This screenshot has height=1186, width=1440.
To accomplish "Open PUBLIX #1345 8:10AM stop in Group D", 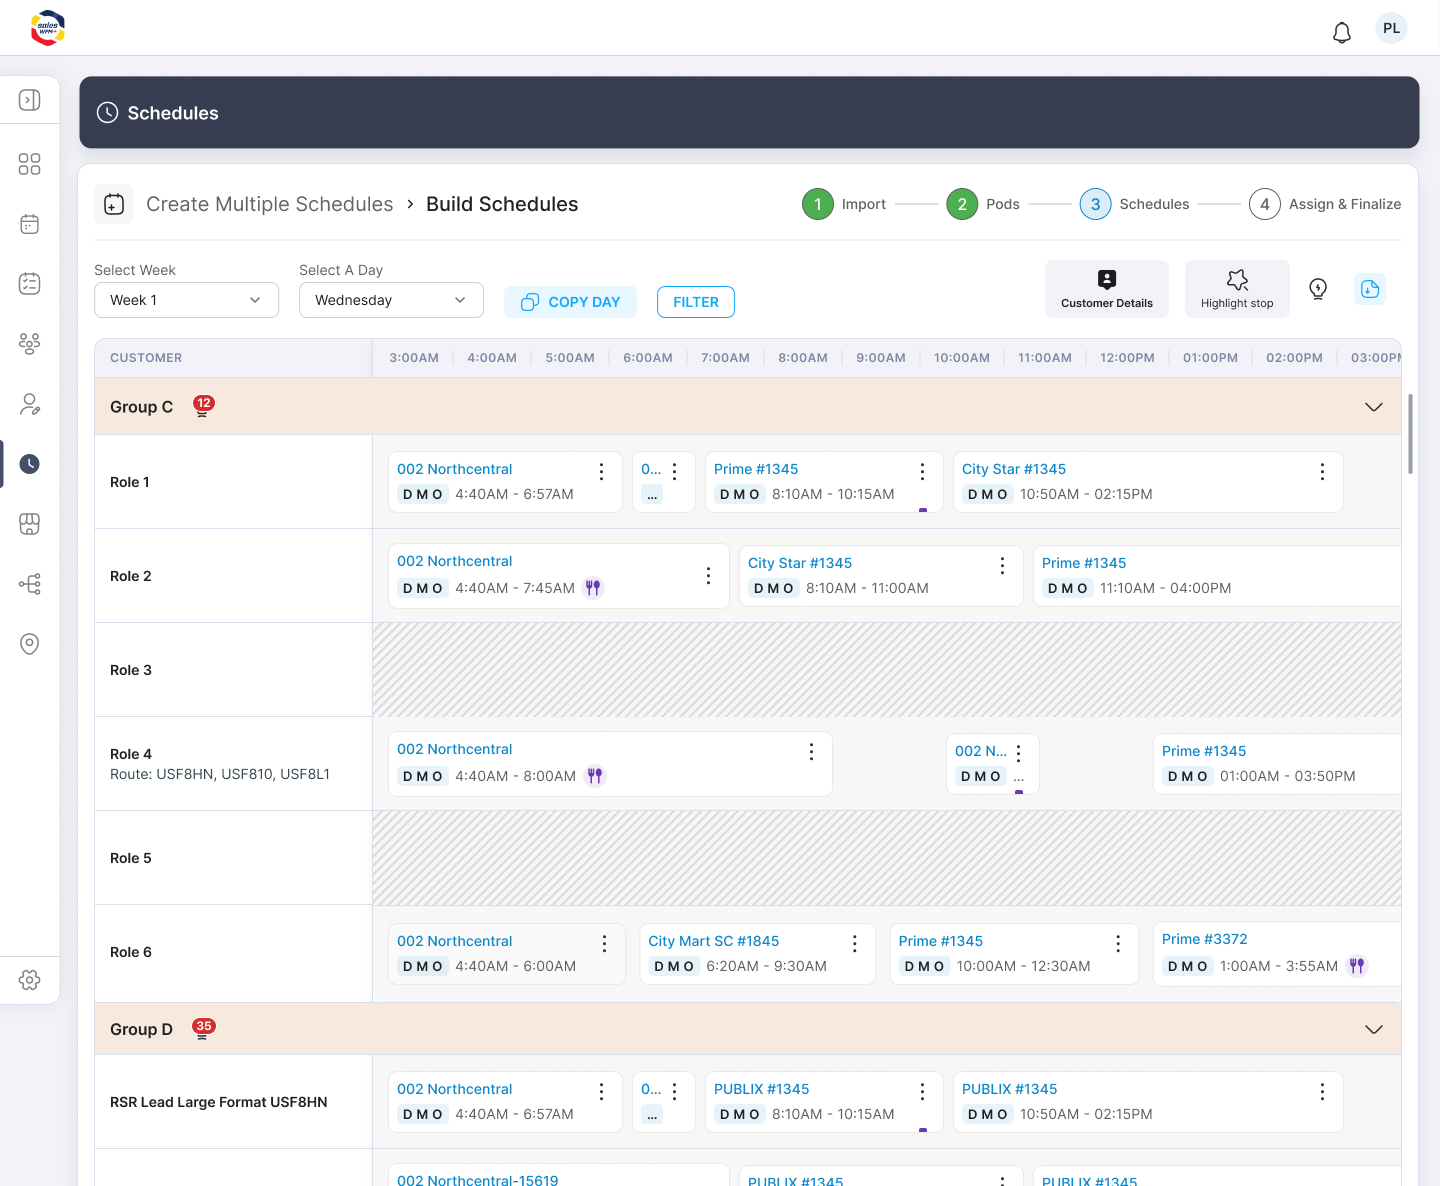I will 824,1101.
